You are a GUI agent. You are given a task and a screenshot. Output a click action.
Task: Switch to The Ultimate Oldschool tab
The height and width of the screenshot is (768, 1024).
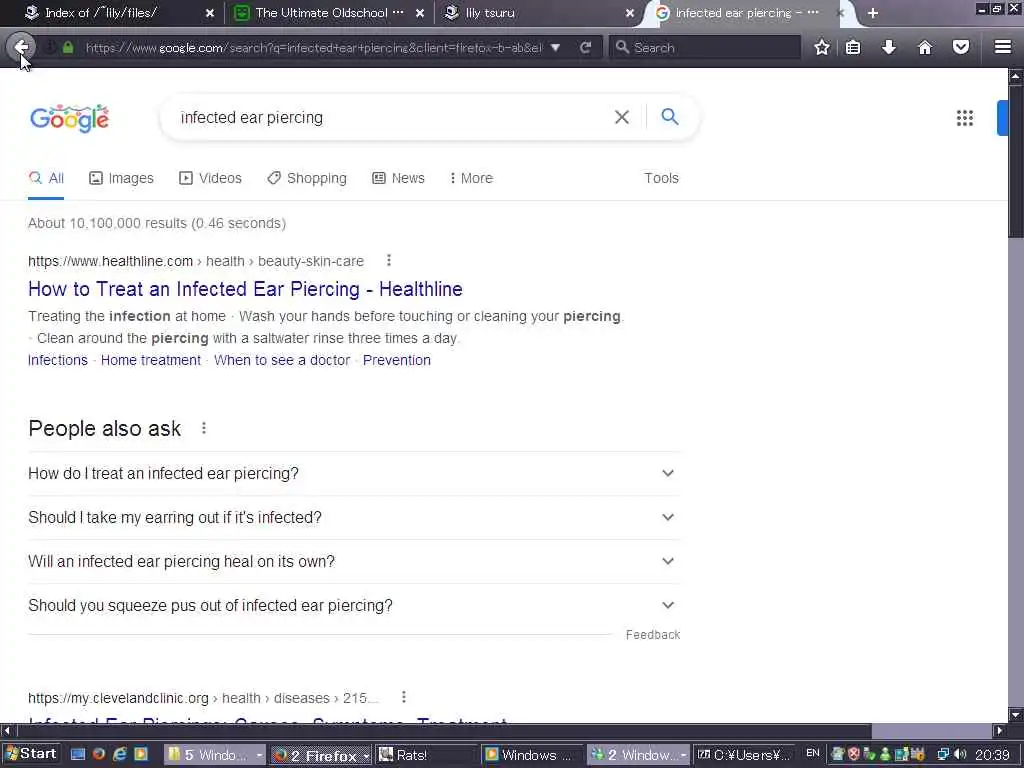coord(328,13)
